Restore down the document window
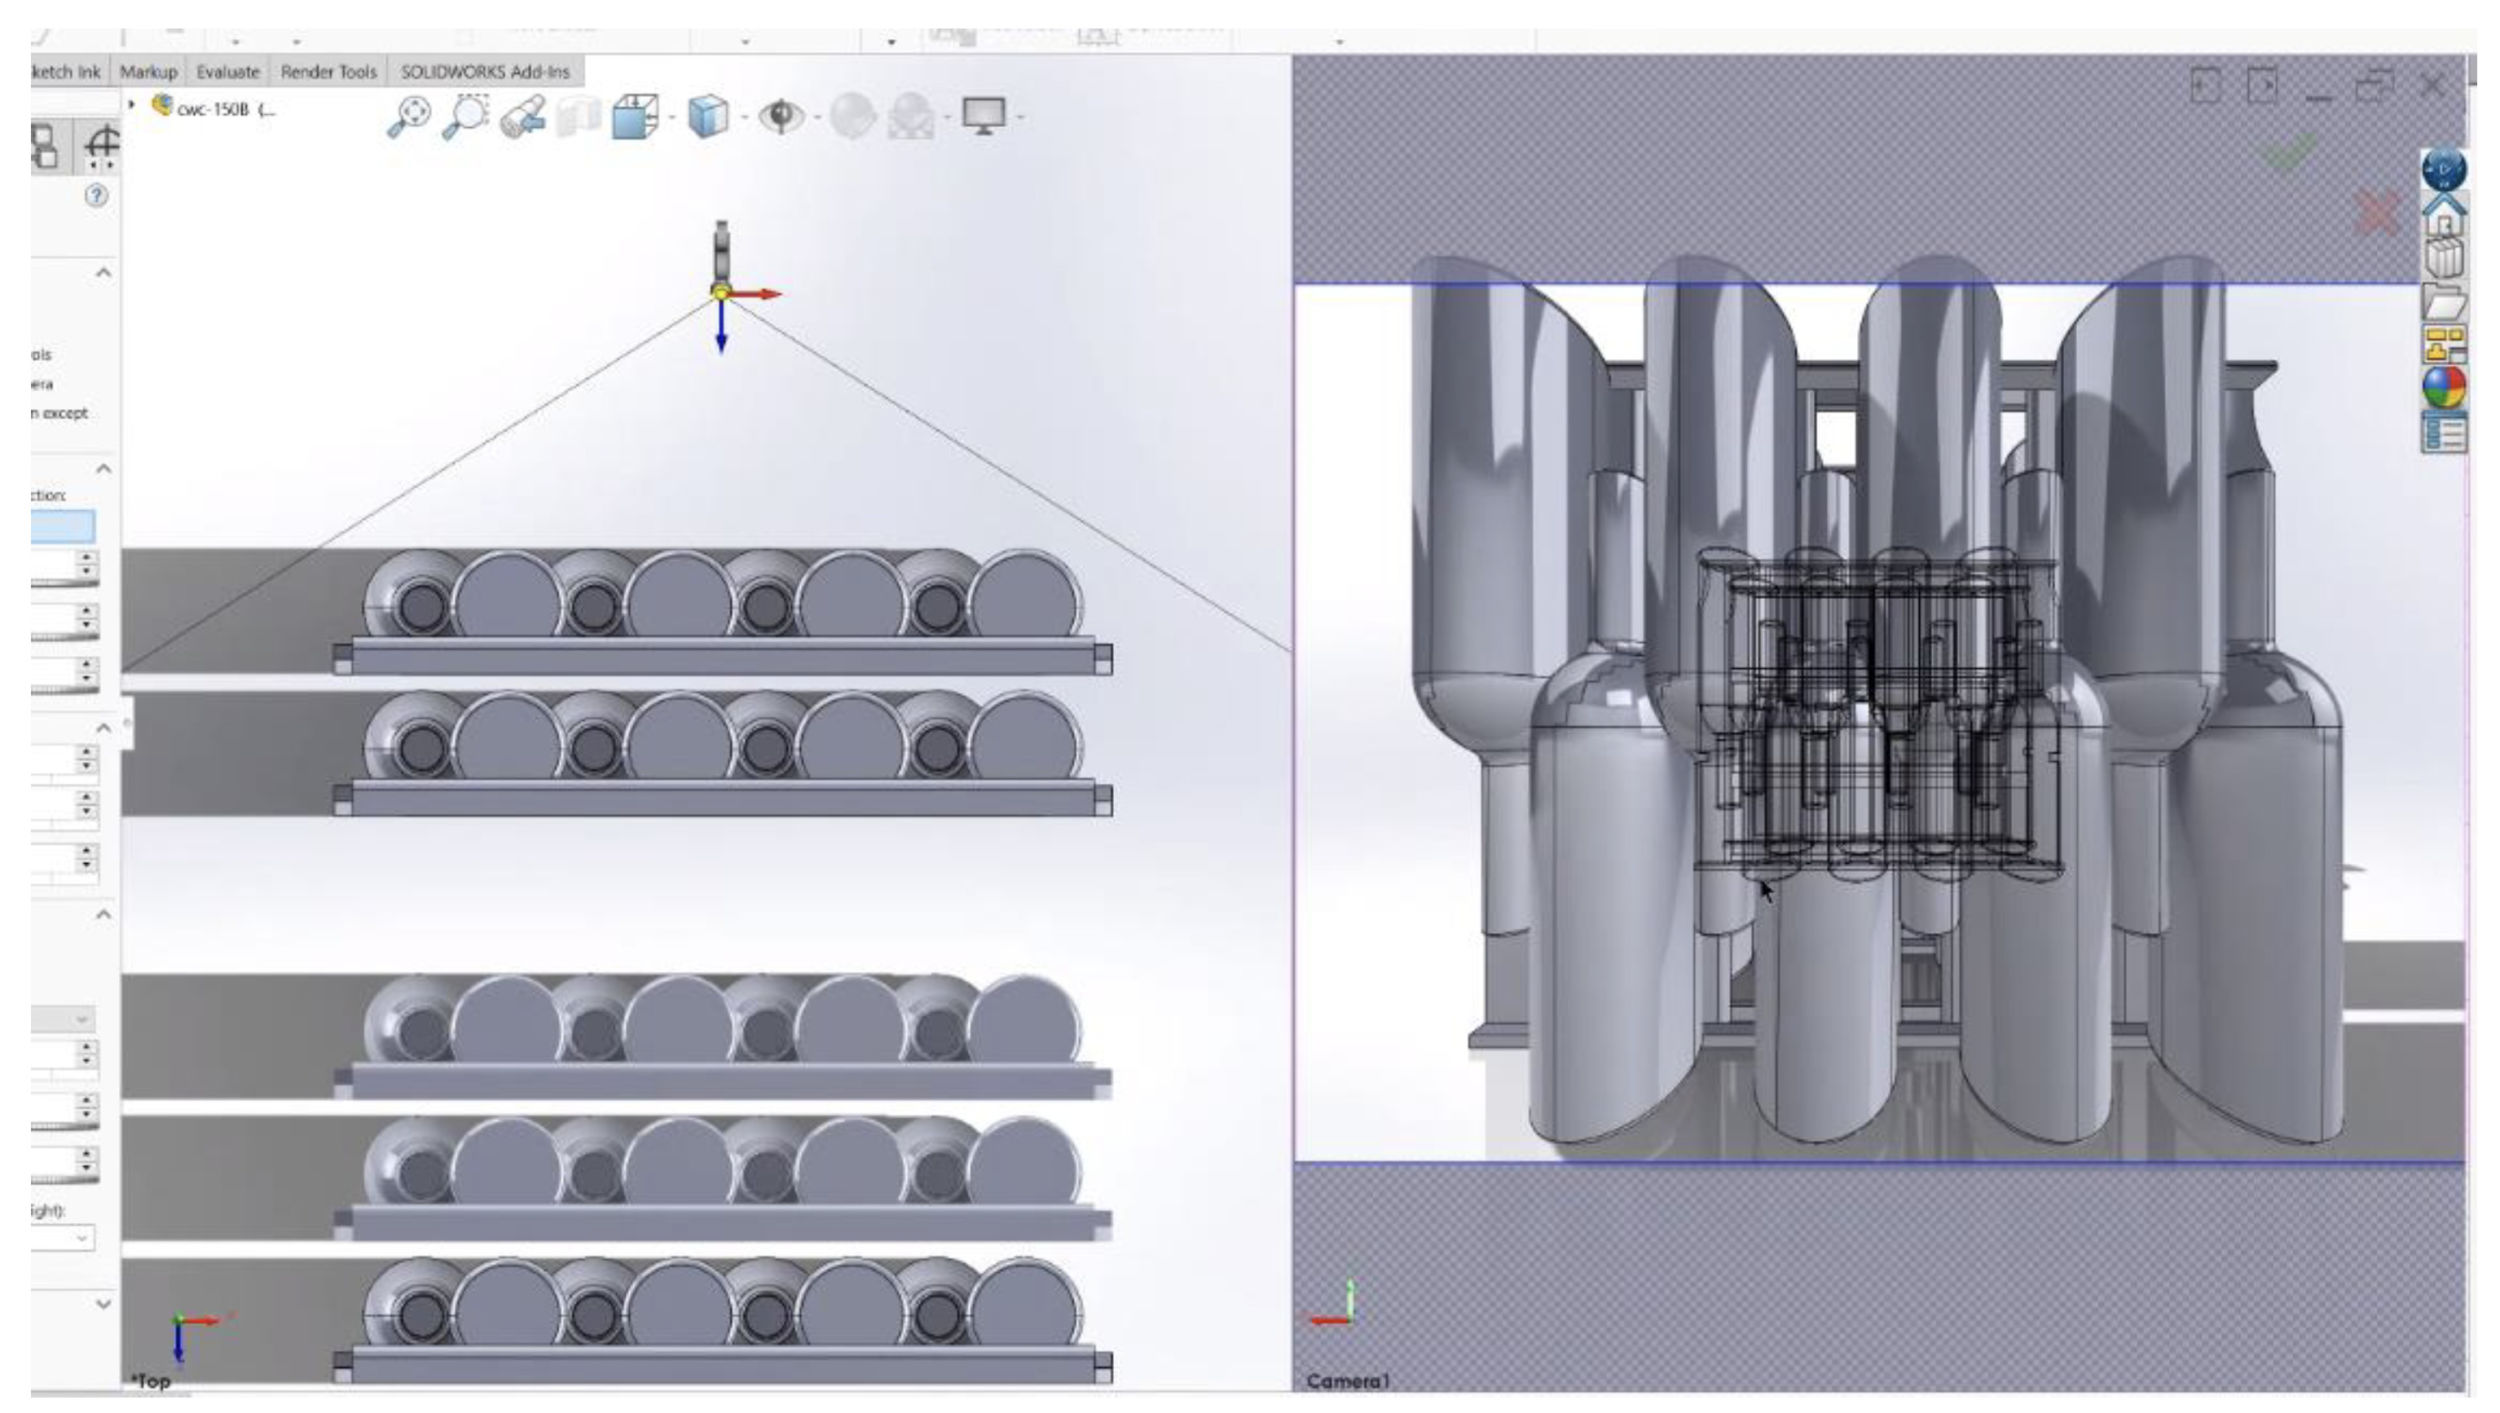The height and width of the screenshot is (1413, 2500). 2375,86
